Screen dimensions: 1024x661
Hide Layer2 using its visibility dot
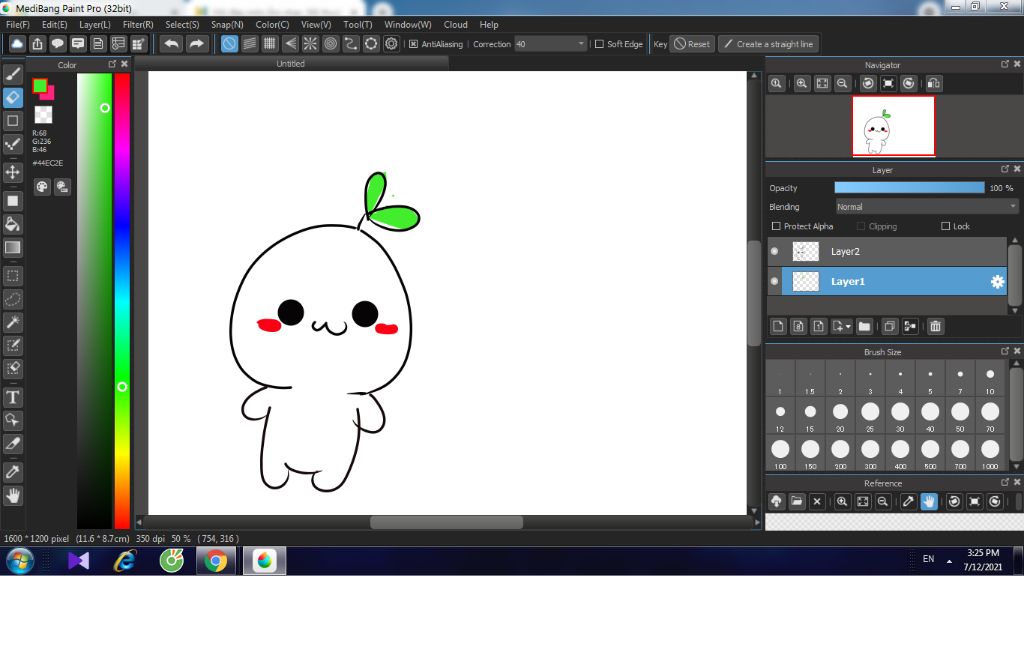[x=775, y=252]
